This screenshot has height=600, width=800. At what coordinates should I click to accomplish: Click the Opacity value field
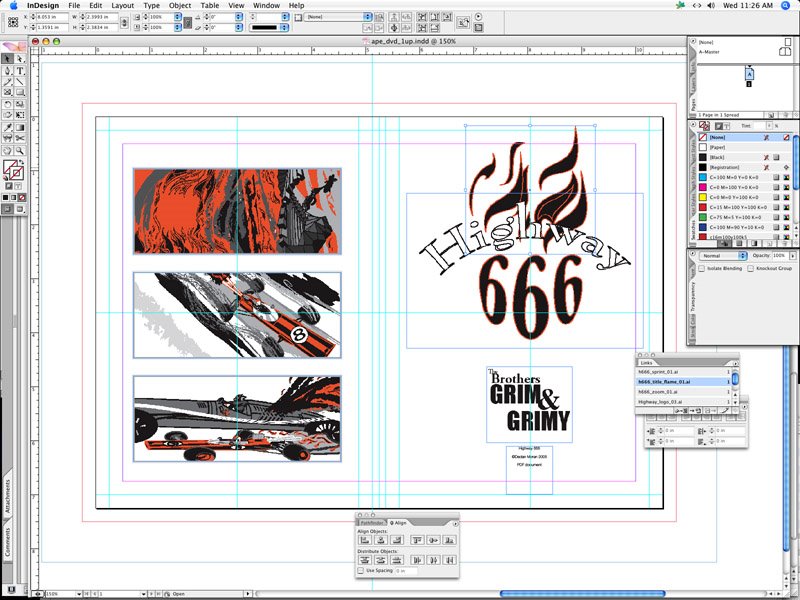pos(780,255)
